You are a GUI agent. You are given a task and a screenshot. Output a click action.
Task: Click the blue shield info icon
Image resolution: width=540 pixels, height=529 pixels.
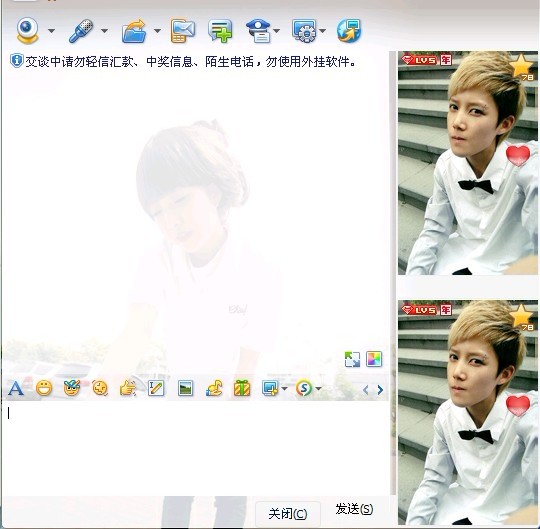(x=17, y=61)
